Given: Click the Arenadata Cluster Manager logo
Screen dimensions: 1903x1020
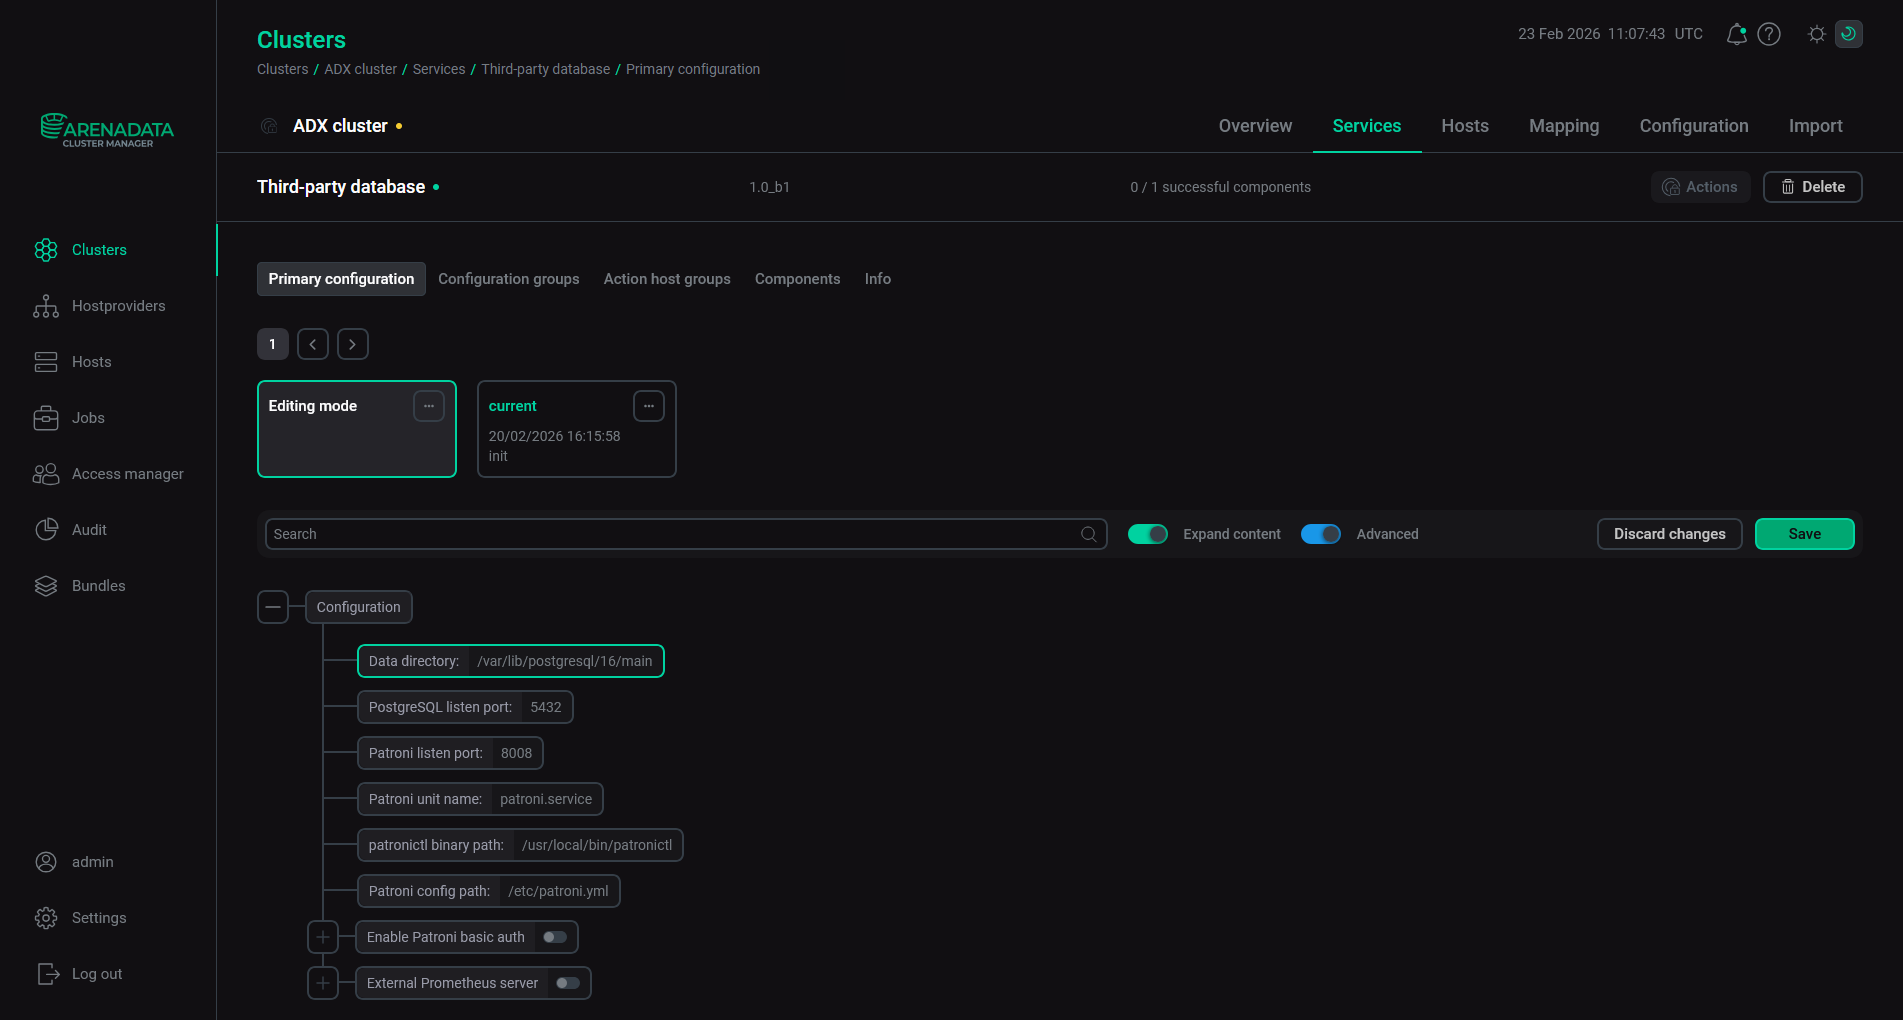Looking at the screenshot, I should click(x=107, y=130).
